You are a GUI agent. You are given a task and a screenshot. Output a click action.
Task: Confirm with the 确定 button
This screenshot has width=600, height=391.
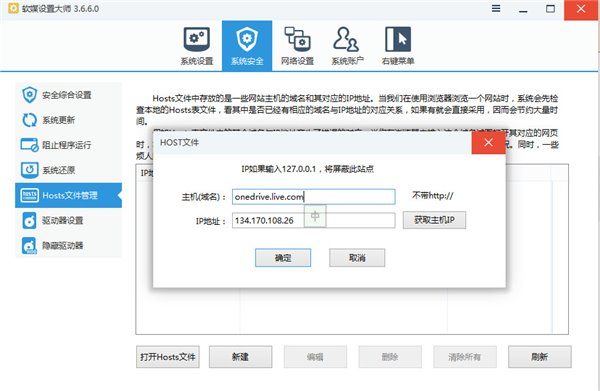tap(283, 258)
